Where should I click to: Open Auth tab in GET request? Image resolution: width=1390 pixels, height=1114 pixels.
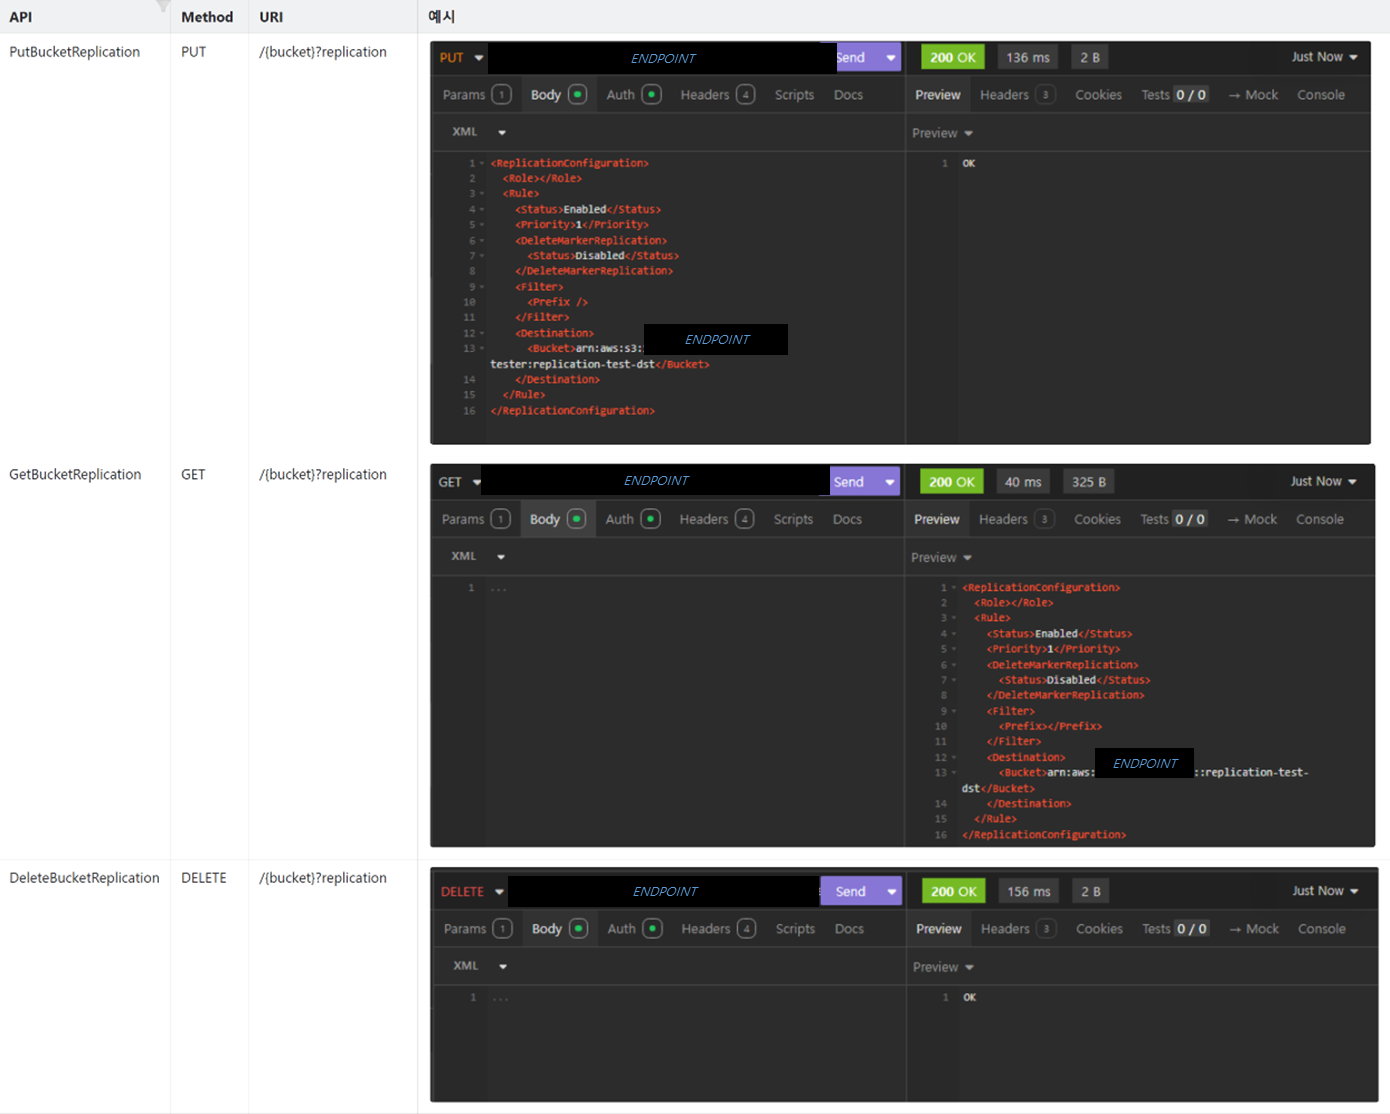632,519
